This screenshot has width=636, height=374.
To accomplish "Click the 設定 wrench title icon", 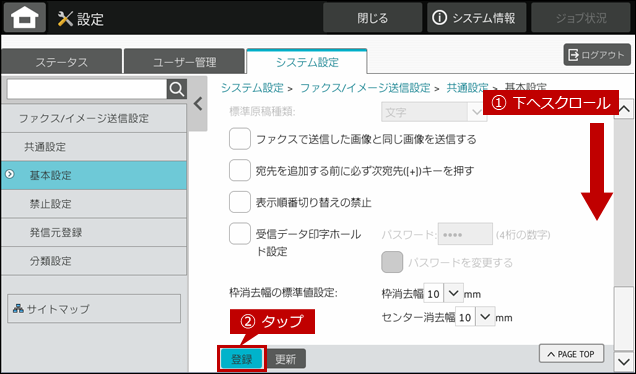I will tap(65, 19).
